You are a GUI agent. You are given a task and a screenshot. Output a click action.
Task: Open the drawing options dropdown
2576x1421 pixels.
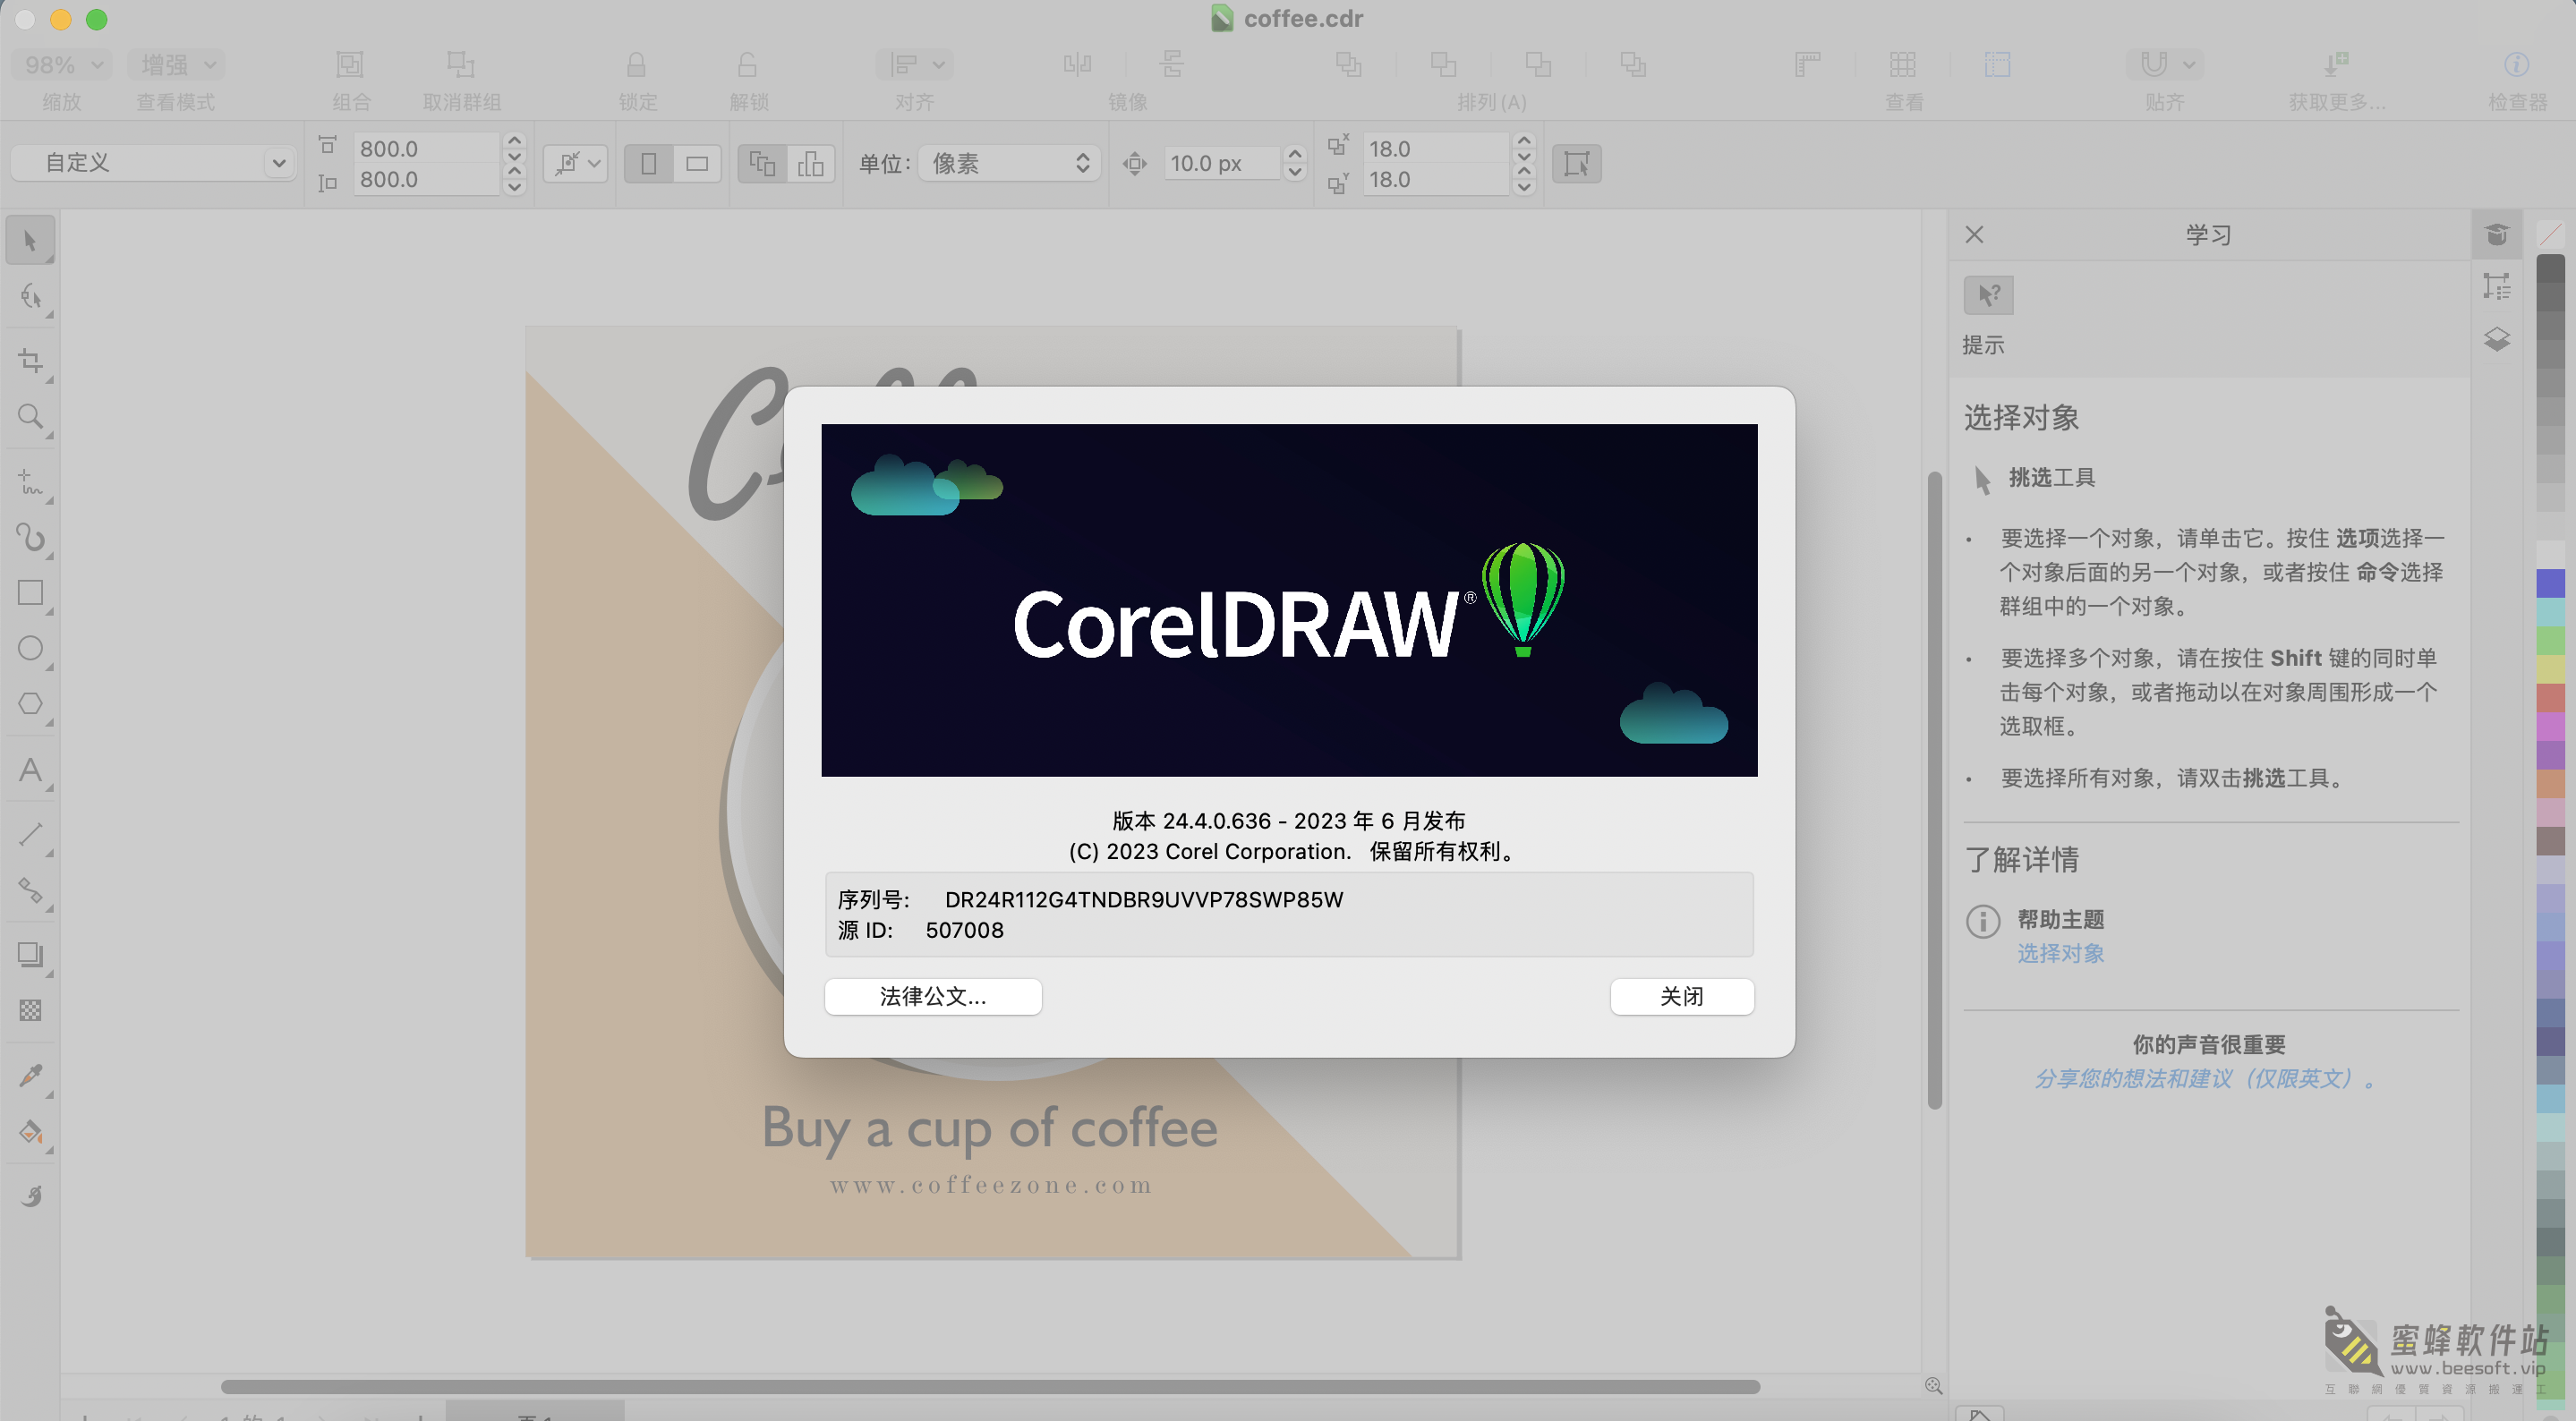(x=576, y=163)
